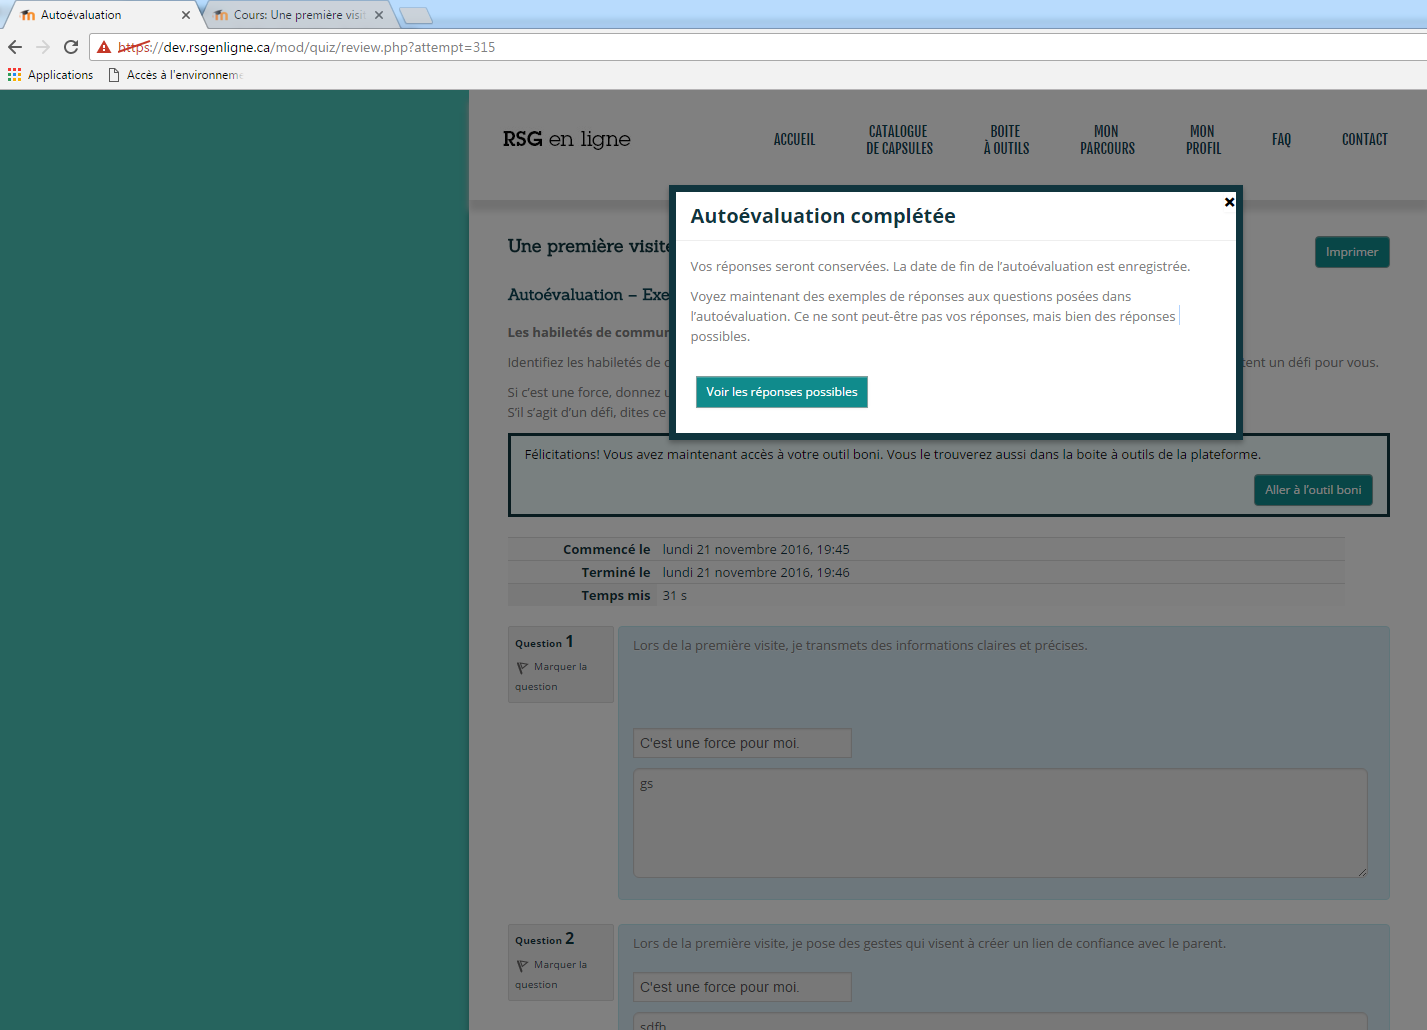
Task: Click the Imprimer button
Action: pos(1351,252)
